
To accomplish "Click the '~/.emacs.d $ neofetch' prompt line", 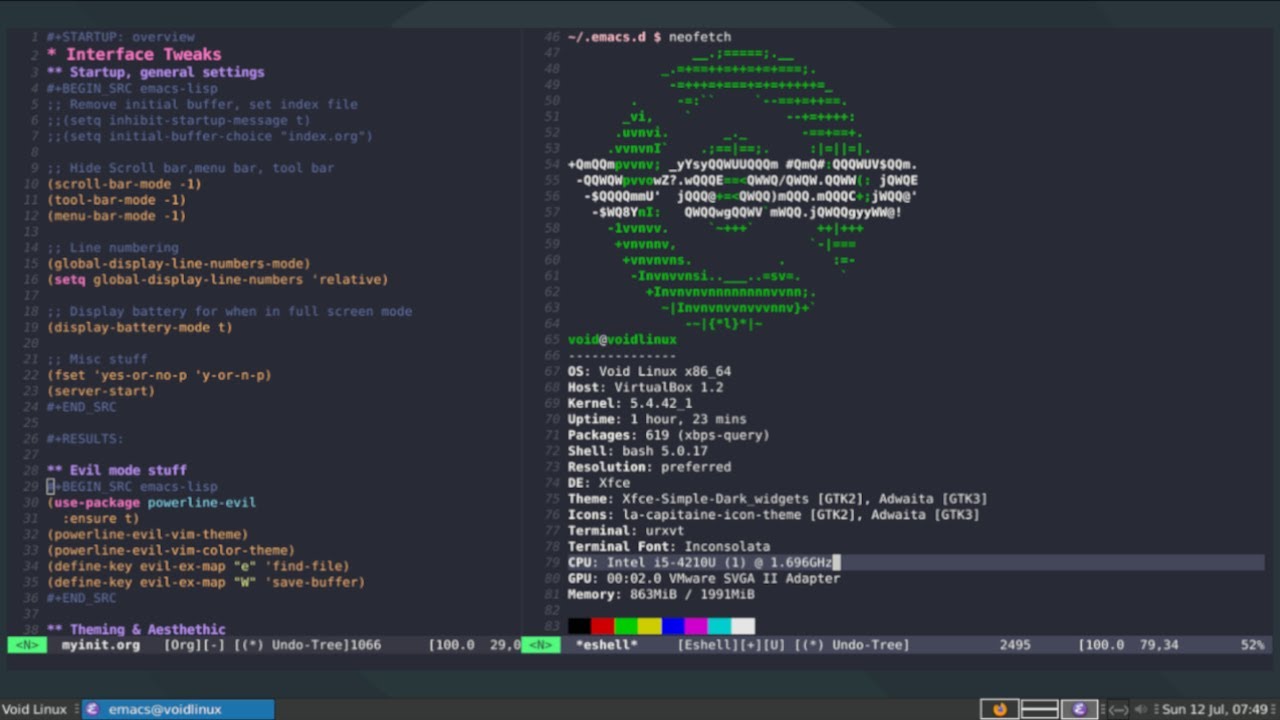I will 649,37.
